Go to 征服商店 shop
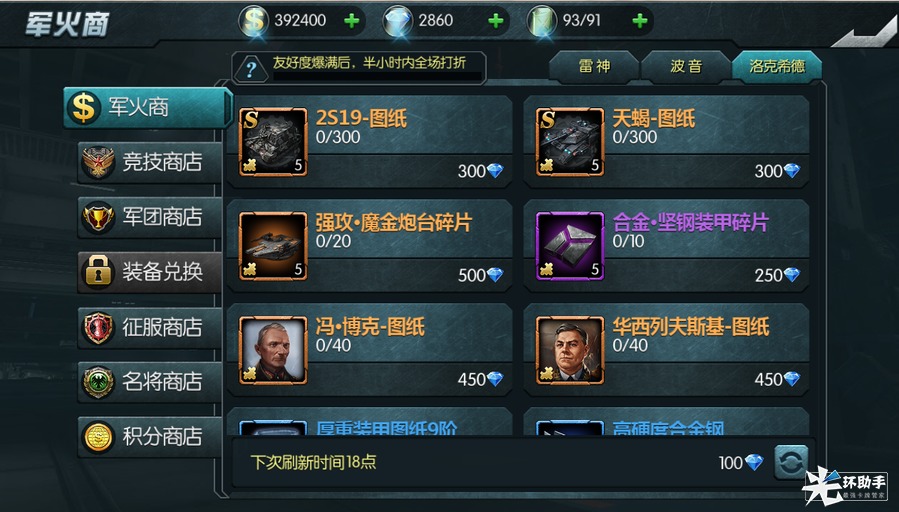Screen dimensions: 899x512 150,327
